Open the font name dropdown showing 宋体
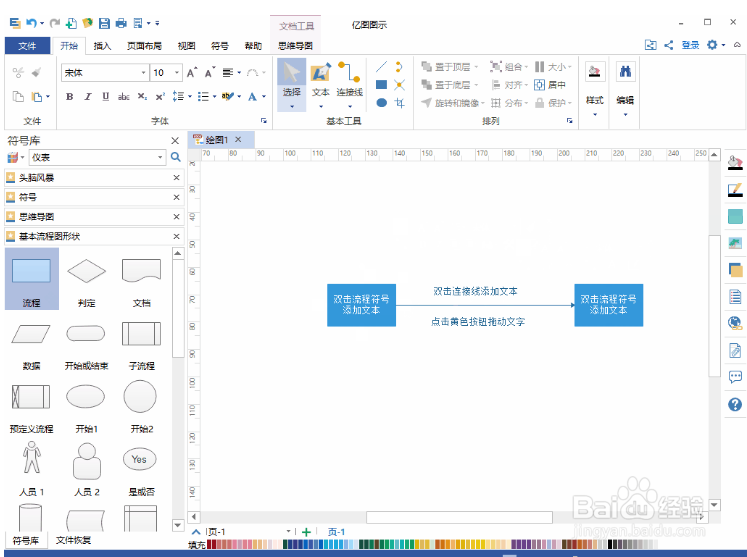 (x=143, y=72)
